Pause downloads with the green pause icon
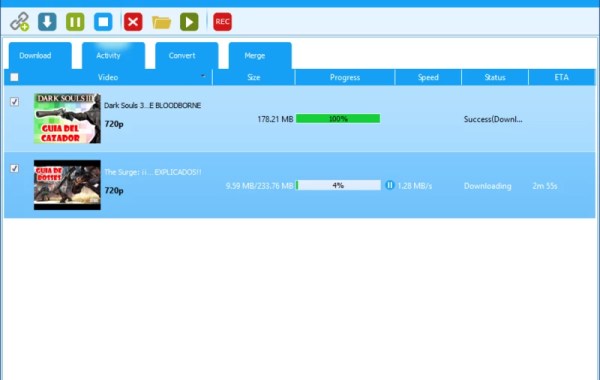This screenshot has width=600, height=380. click(75, 21)
